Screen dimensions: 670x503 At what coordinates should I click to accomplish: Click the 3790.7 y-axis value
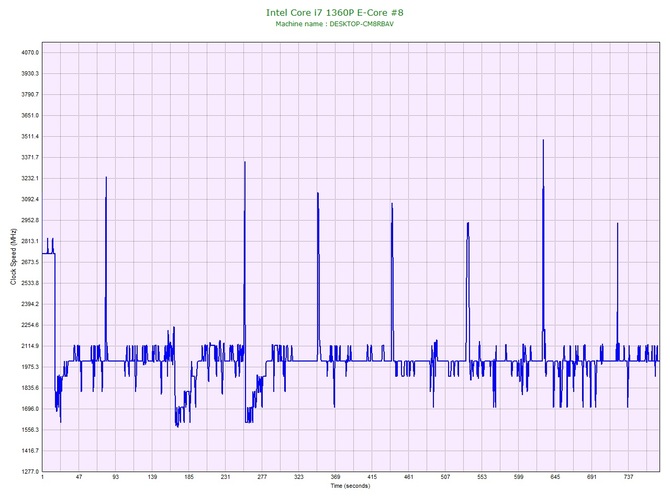tap(30, 94)
